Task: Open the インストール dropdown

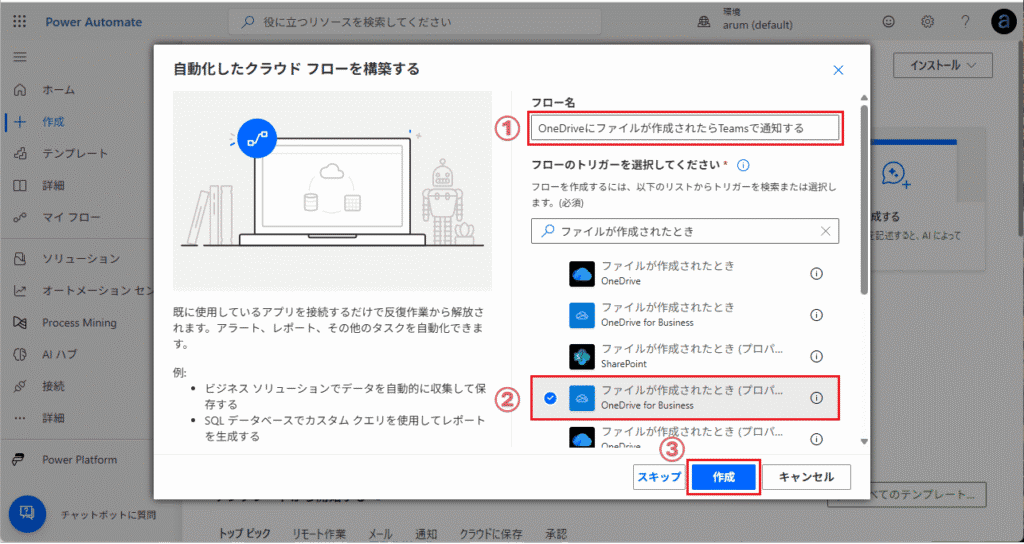Action: [942, 65]
